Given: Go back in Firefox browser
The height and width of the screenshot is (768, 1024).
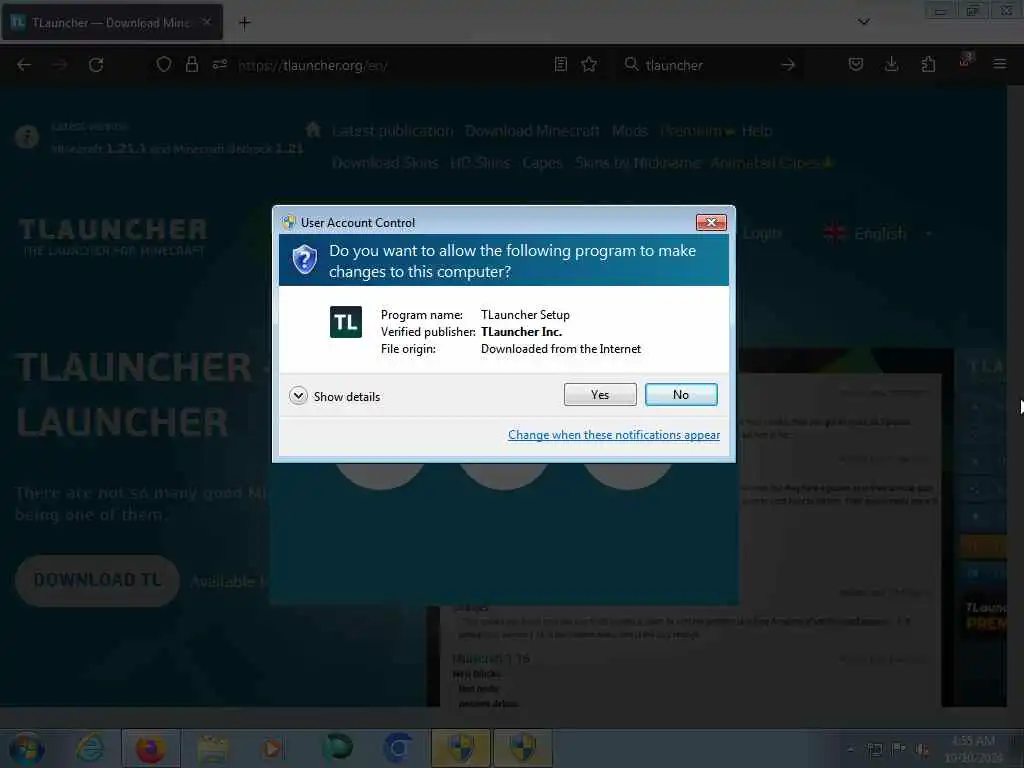Looking at the screenshot, I should [x=24, y=65].
